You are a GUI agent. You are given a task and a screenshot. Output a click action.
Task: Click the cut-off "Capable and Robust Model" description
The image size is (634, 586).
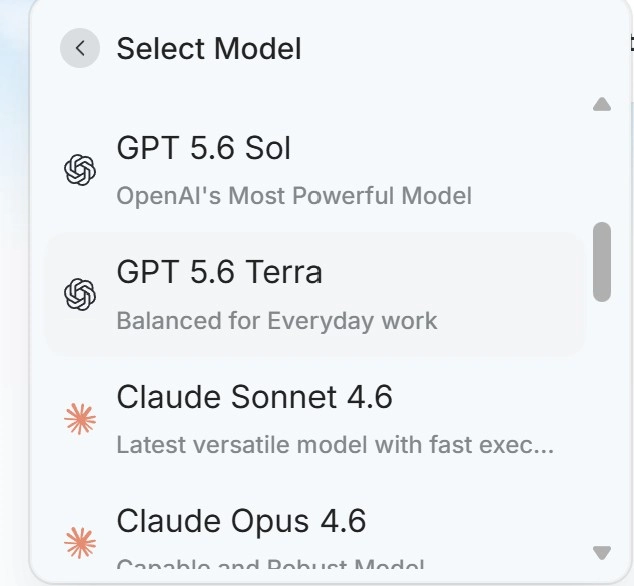(270, 563)
